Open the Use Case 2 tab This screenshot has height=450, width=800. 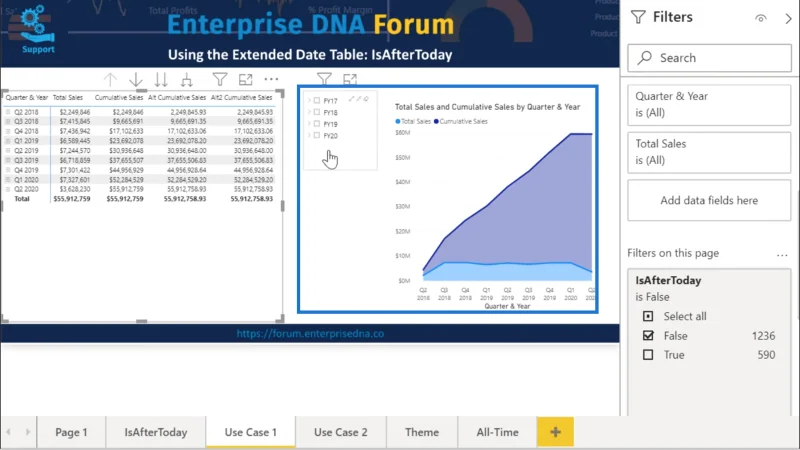click(340, 432)
